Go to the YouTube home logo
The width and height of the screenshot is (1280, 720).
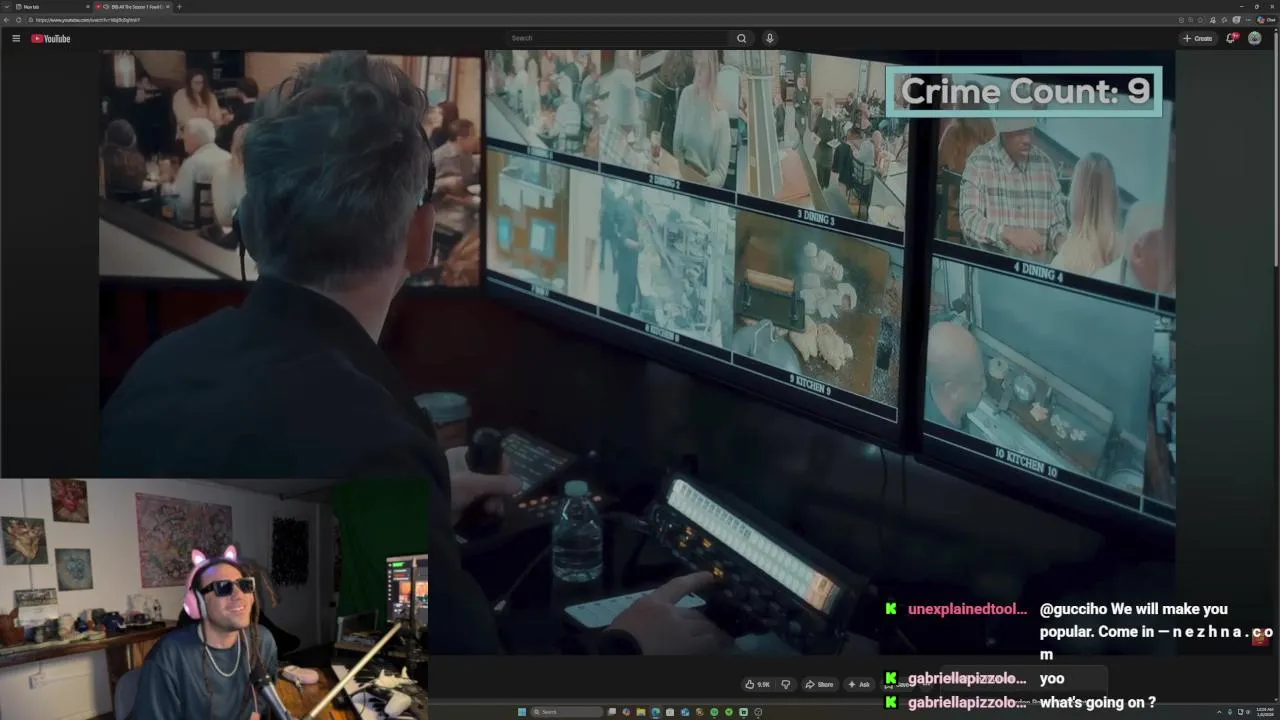[50, 38]
